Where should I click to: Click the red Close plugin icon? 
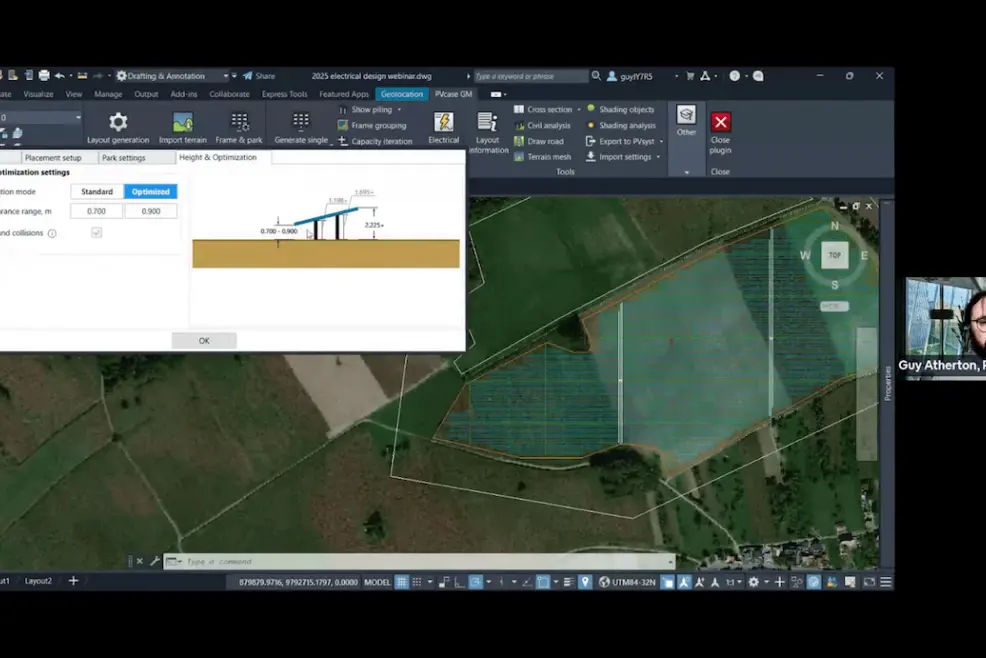[x=720, y=122]
